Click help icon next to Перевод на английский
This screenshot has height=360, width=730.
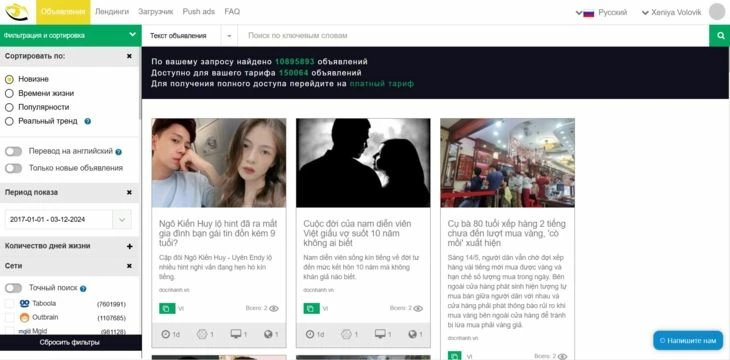(x=118, y=152)
